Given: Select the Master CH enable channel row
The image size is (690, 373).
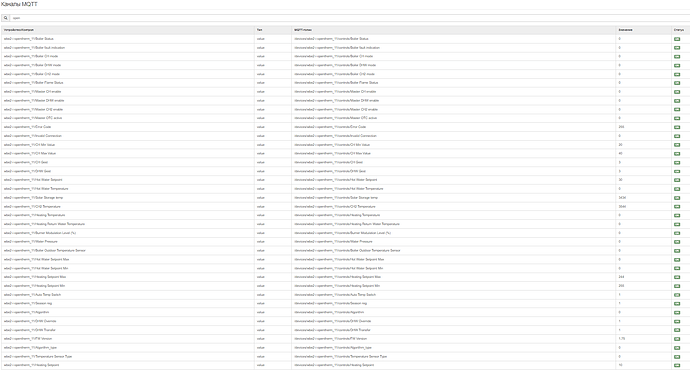Looking at the screenshot, I should click(x=345, y=91).
